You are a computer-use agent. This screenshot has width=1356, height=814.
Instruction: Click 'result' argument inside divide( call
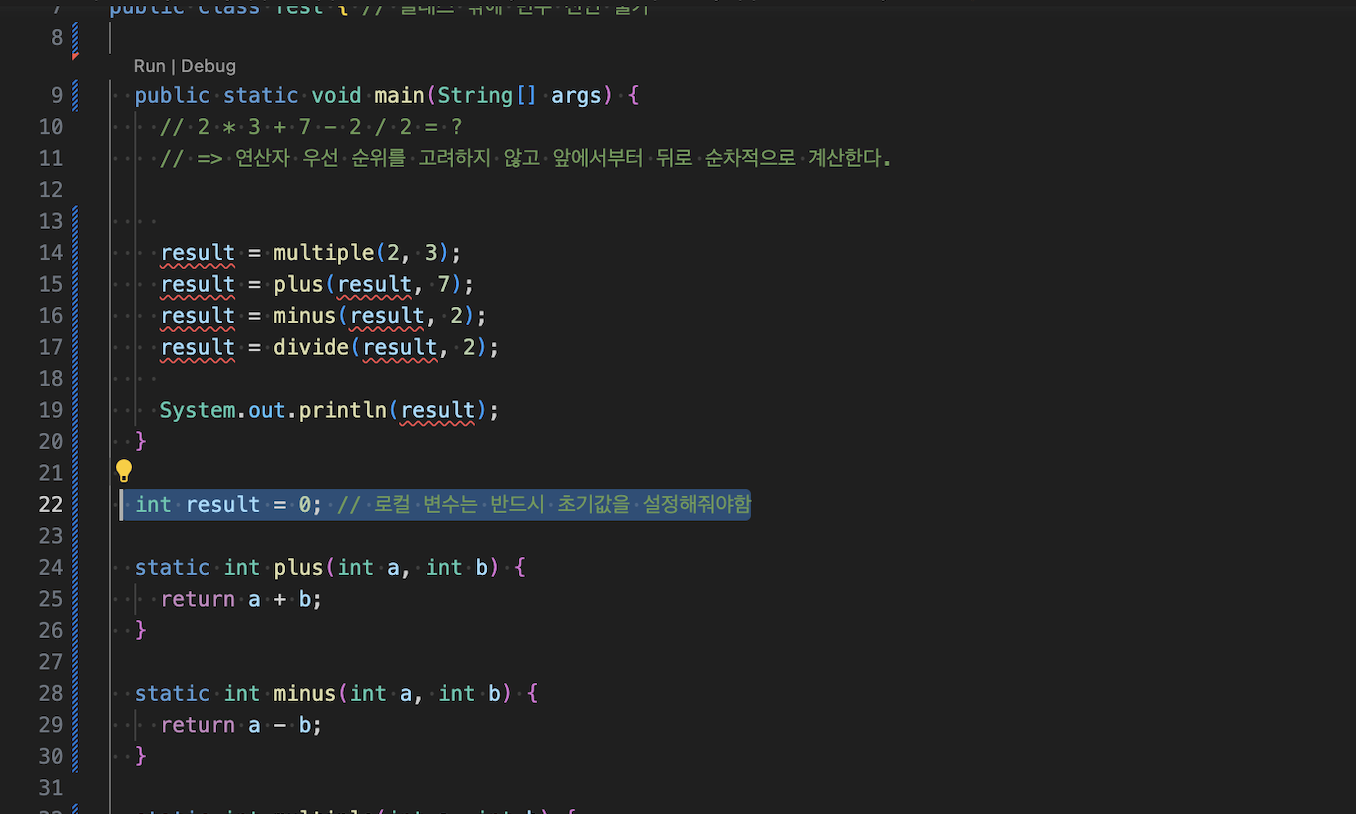pos(400,347)
